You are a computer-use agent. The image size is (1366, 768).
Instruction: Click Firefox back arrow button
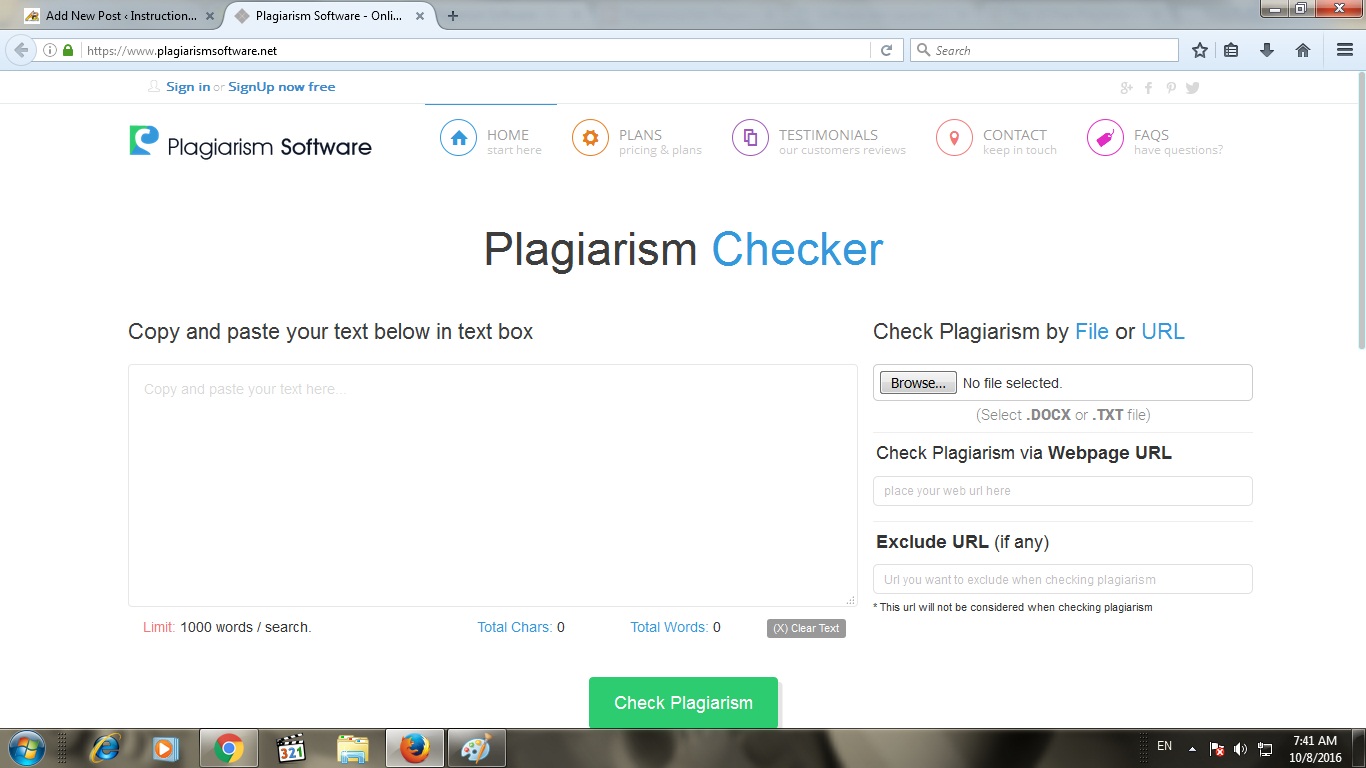point(21,50)
